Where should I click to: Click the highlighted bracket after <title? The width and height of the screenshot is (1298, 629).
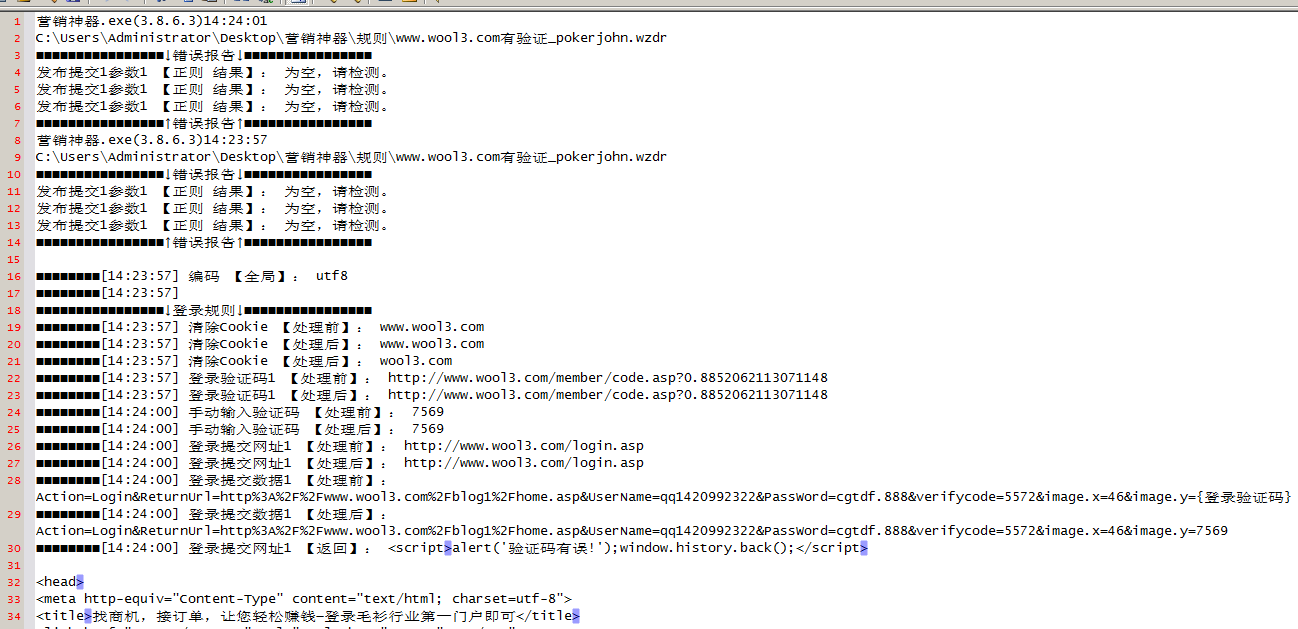click(88, 616)
